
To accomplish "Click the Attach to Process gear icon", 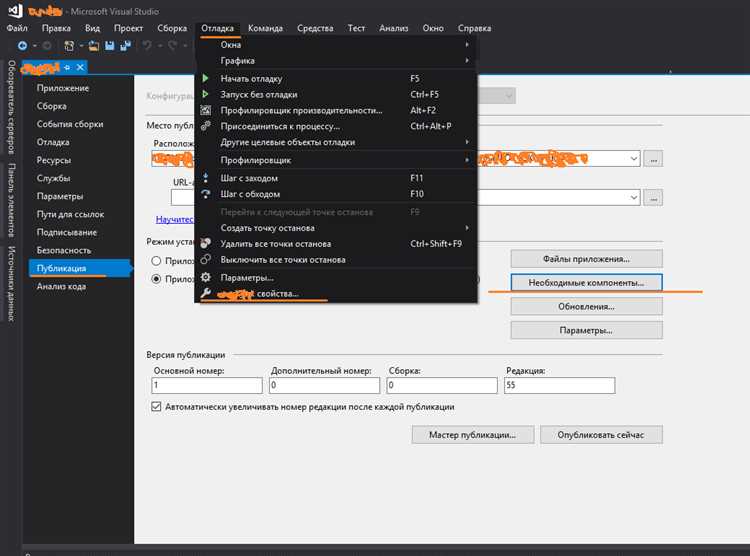I will (205, 126).
